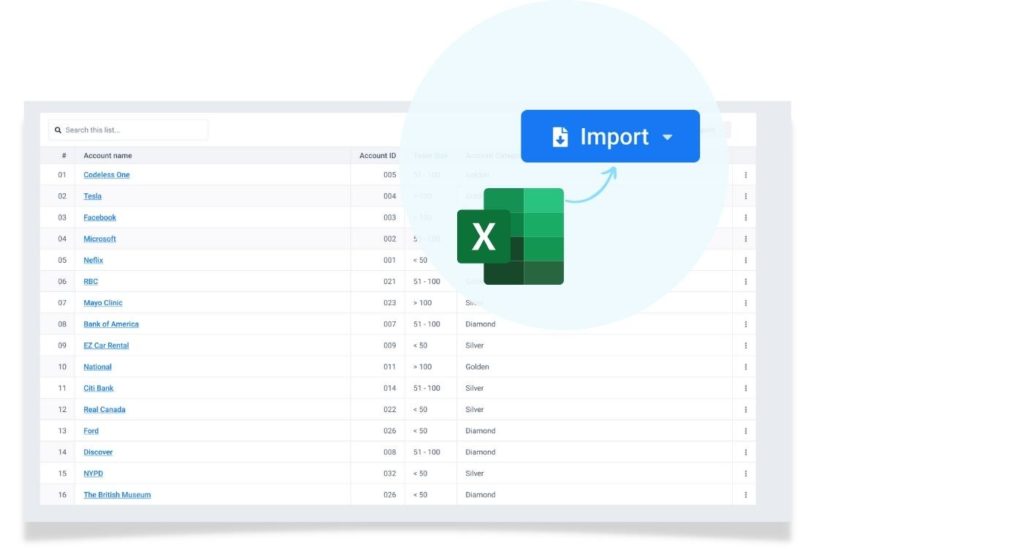The height and width of the screenshot is (549, 1024).
Task: Select Account ID cell '021' for RBC
Action: pyautogui.click(x=389, y=281)
